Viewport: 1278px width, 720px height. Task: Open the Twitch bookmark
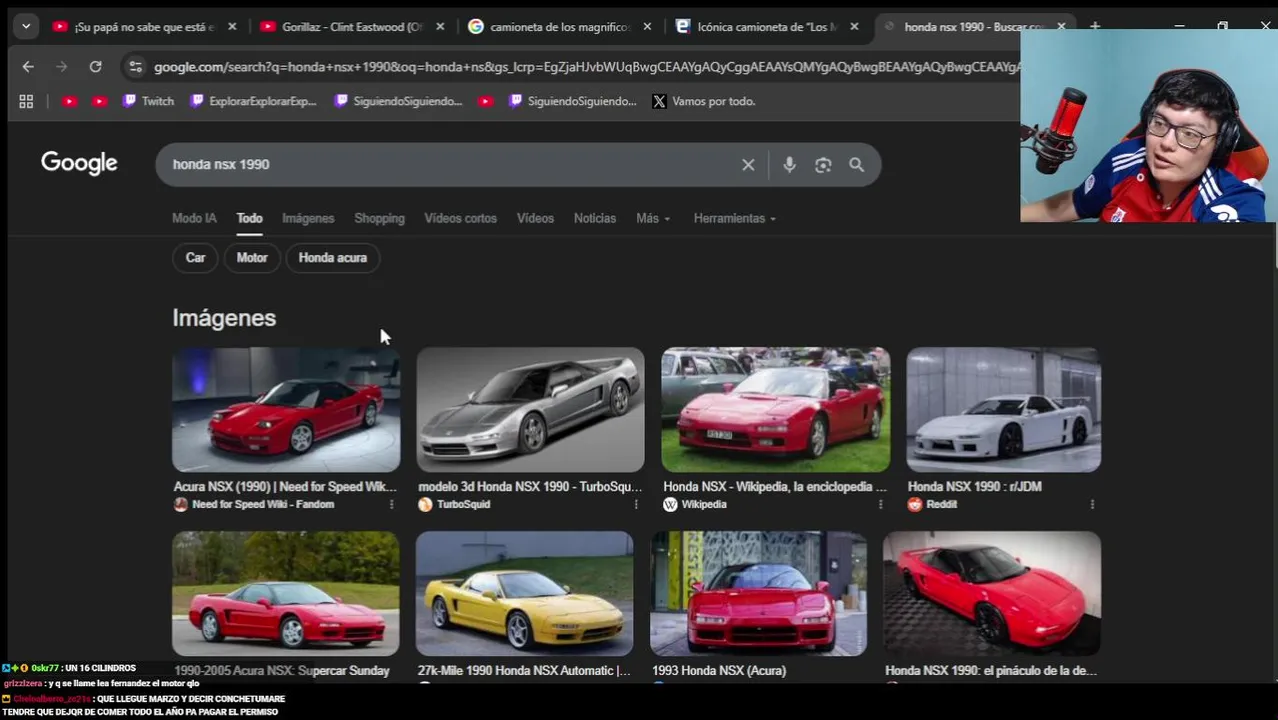point(148,101)
